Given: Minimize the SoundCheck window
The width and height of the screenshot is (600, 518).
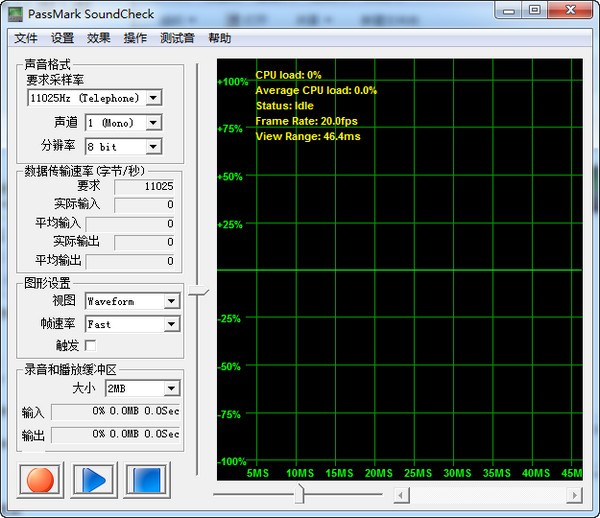Looking at the screenshot, I should point(509,10).
